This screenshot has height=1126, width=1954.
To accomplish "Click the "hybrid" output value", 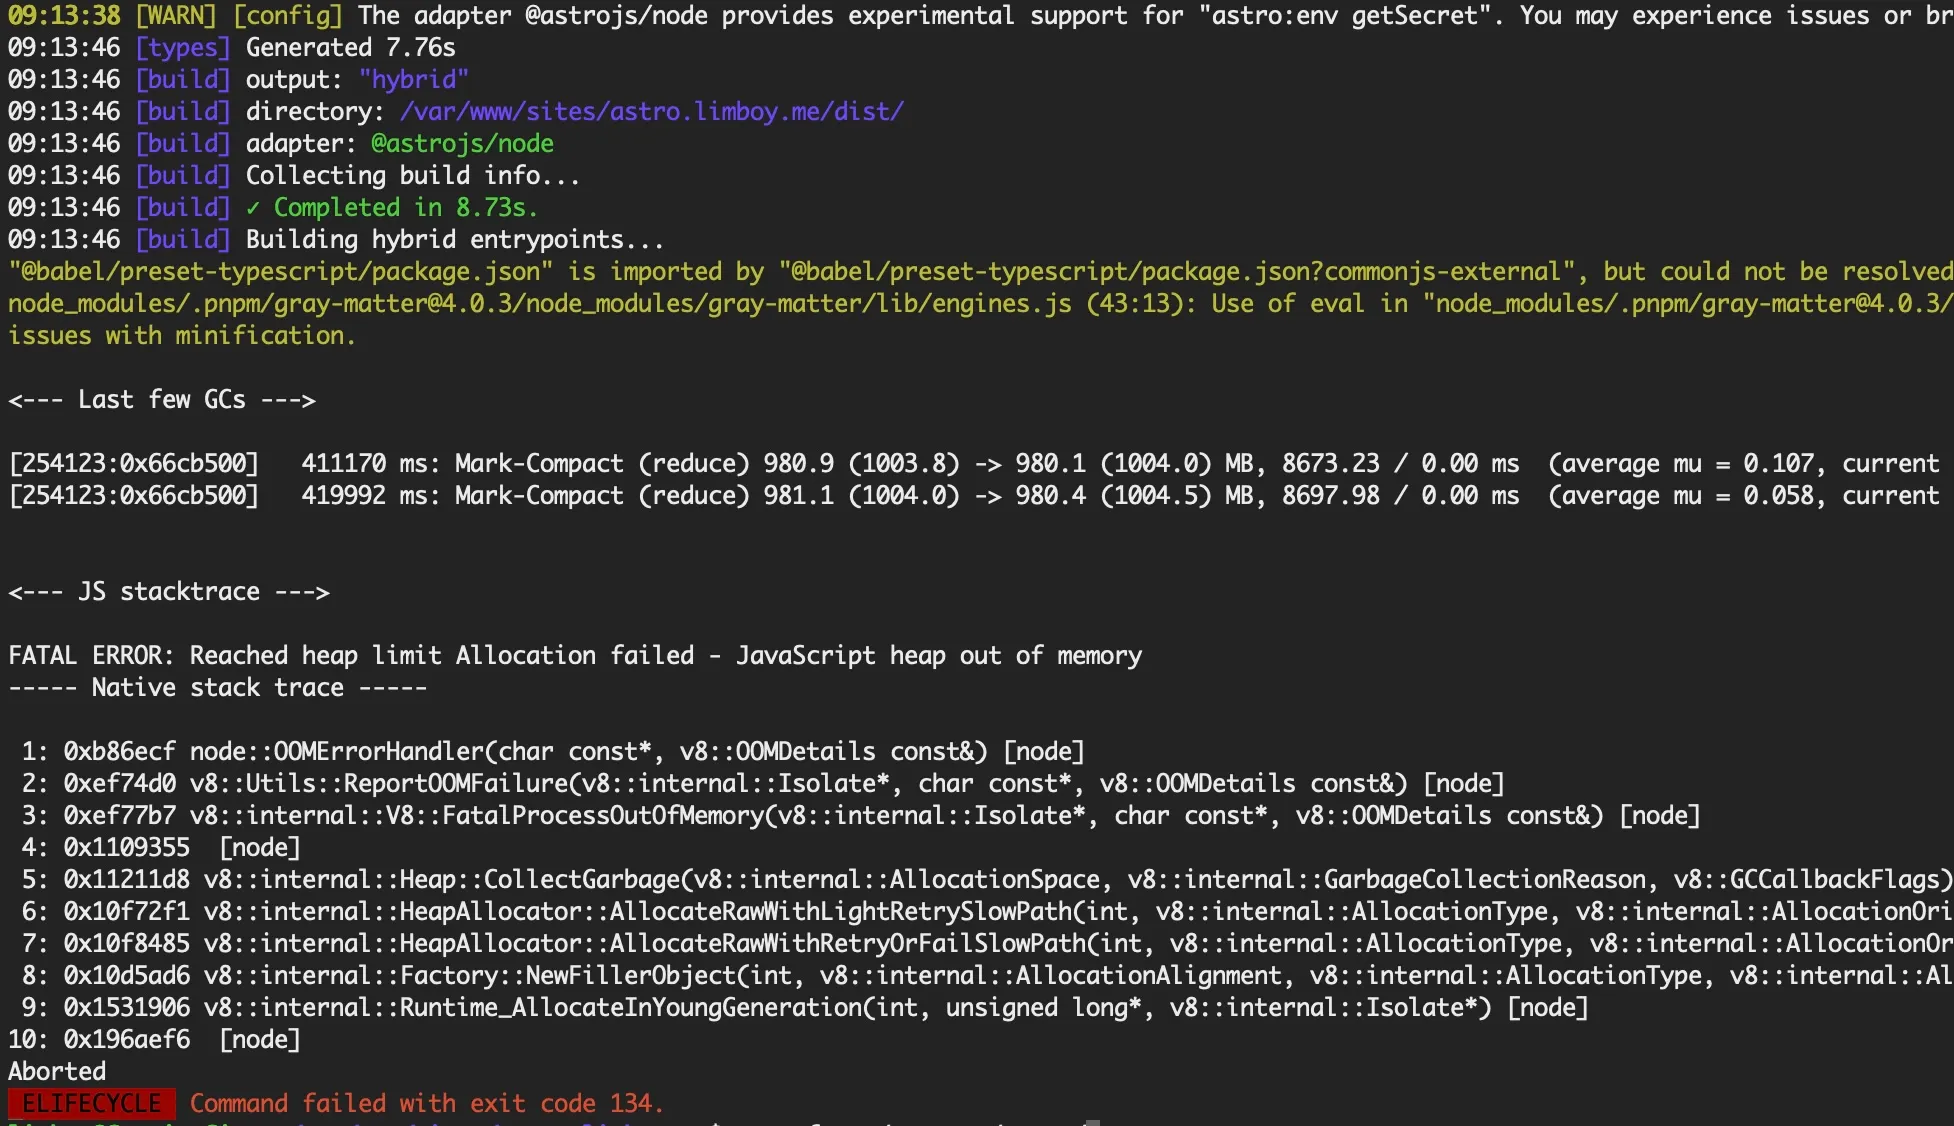I will [x=413, y=79].
